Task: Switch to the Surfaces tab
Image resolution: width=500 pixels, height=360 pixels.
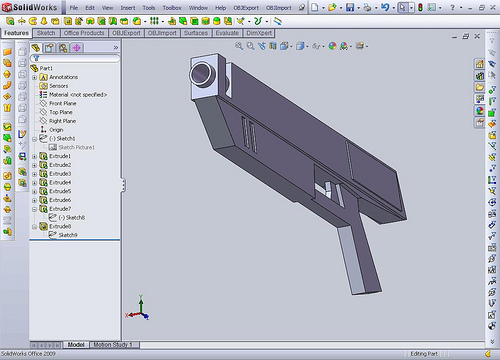Action: click(196, 33)
